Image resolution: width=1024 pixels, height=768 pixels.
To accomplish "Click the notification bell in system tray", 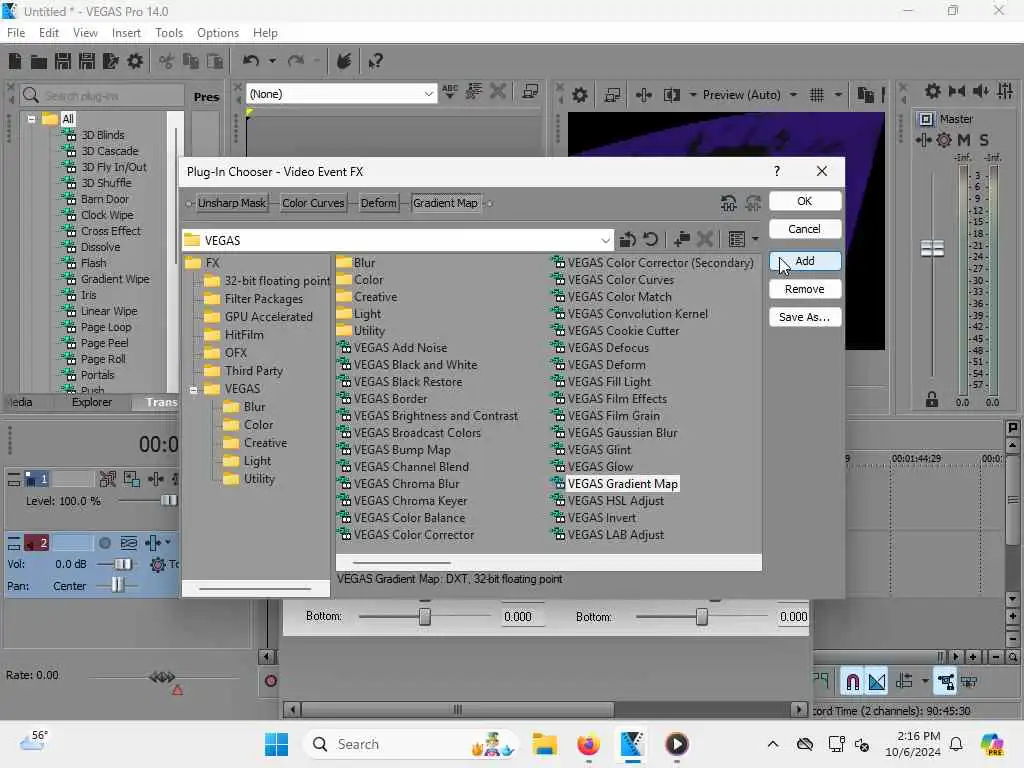I will coord(955,744).
